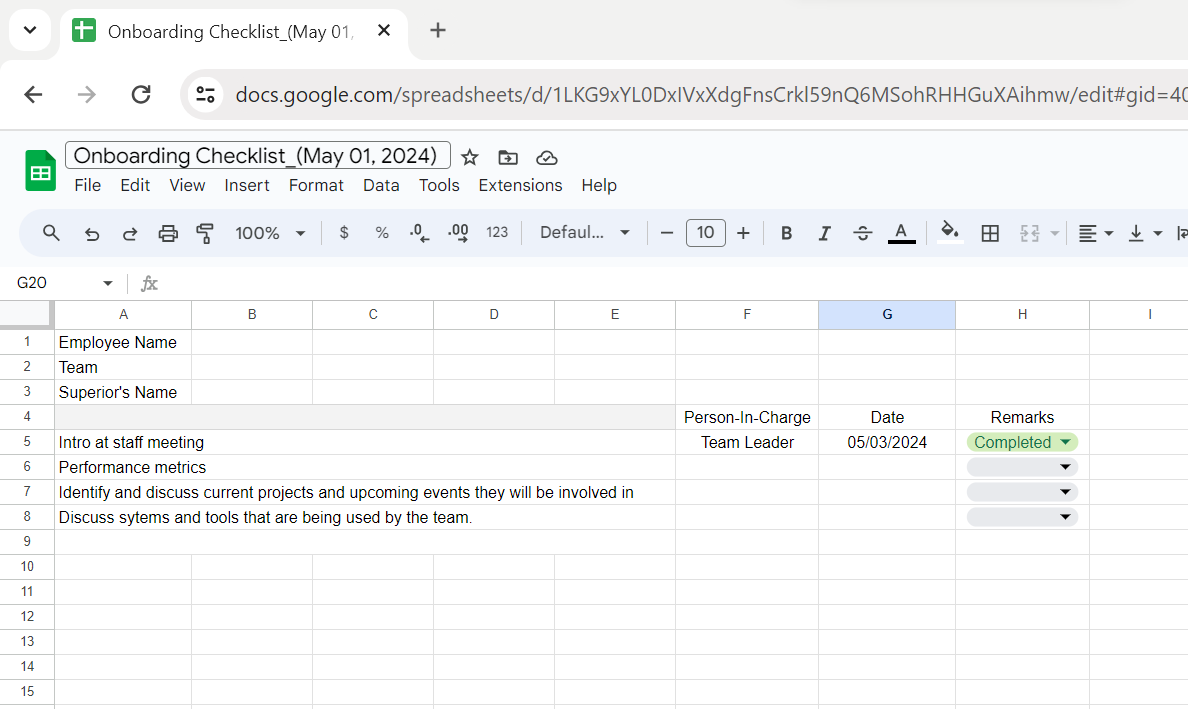This screenshot has height=709, width=1188.
Task: Open horizontal align options
Action: click(1095, 233)
